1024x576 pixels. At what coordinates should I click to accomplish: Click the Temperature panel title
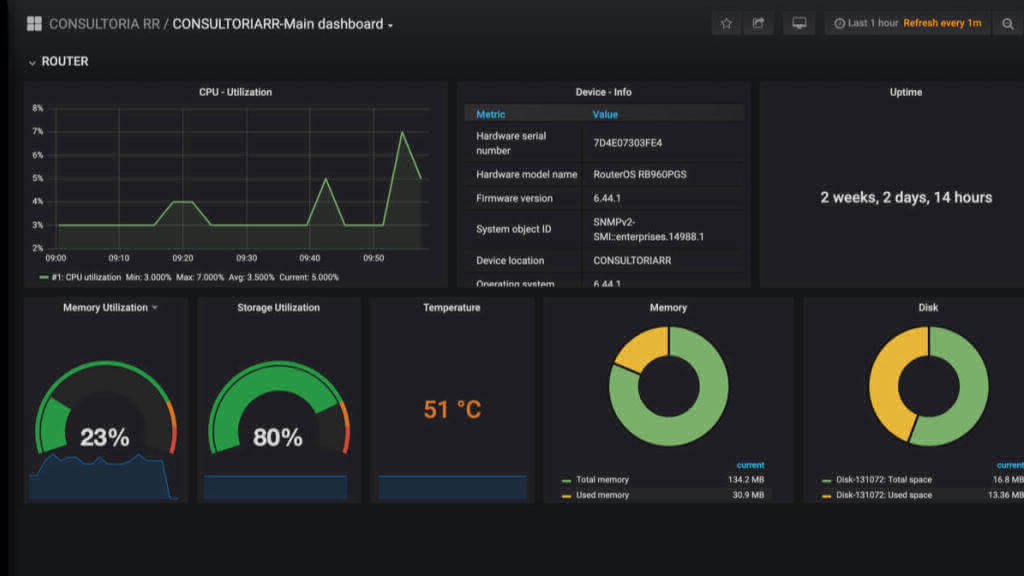pyautogui.click(x=451, y=308)
